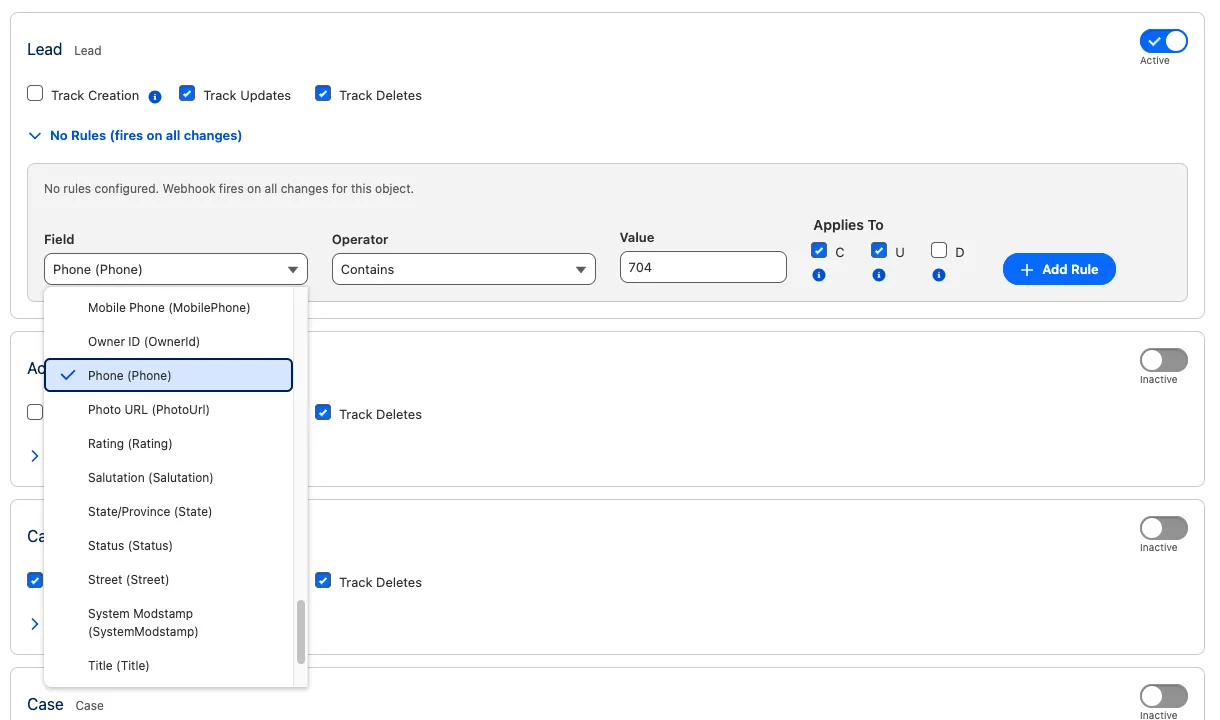Viewport: 1220px width, 720px height.
Task: Enable the Case section Inactive toggle
Action: (x=1164, y=696)
